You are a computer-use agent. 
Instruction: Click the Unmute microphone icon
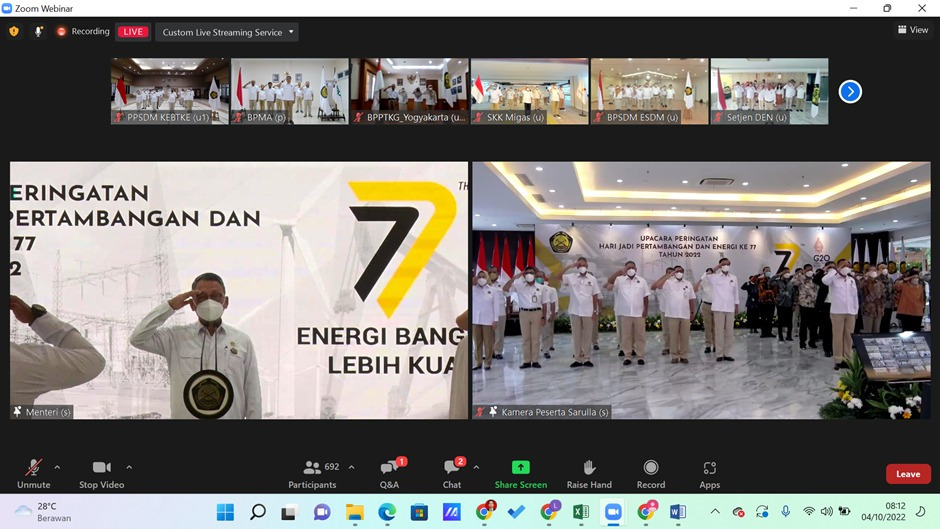coord(34,467)
